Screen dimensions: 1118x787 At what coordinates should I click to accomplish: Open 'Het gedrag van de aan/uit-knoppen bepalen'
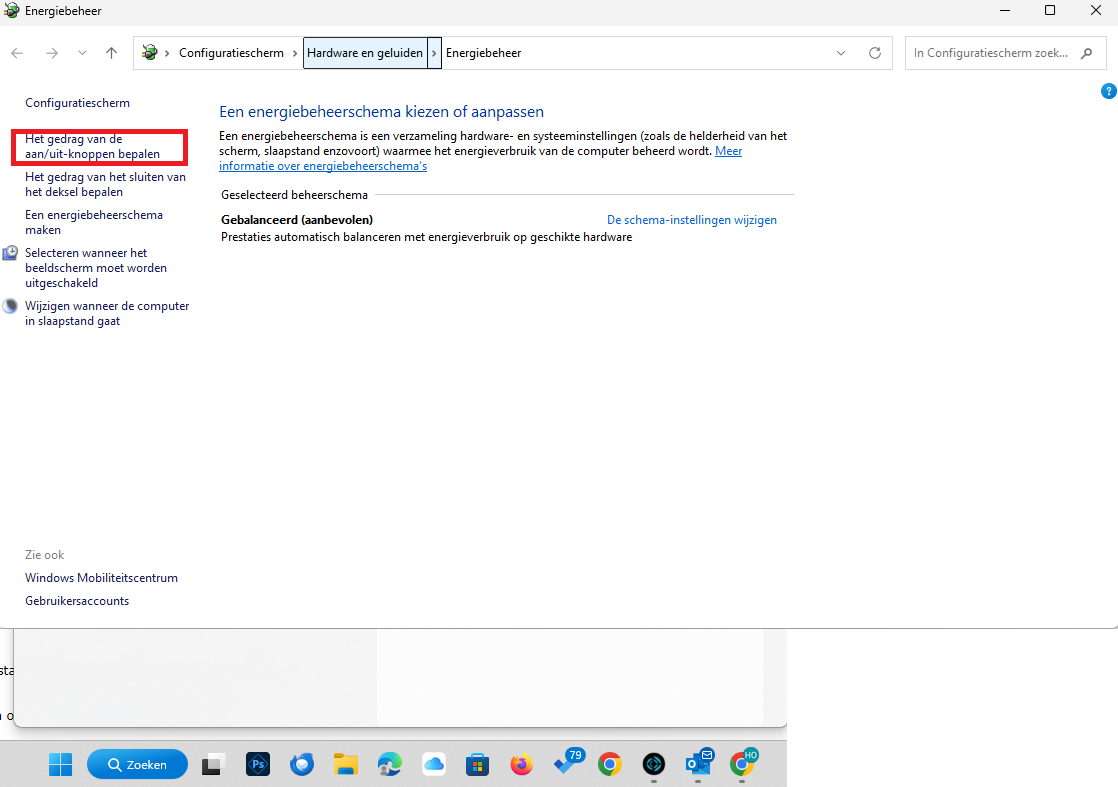(92, 147)
